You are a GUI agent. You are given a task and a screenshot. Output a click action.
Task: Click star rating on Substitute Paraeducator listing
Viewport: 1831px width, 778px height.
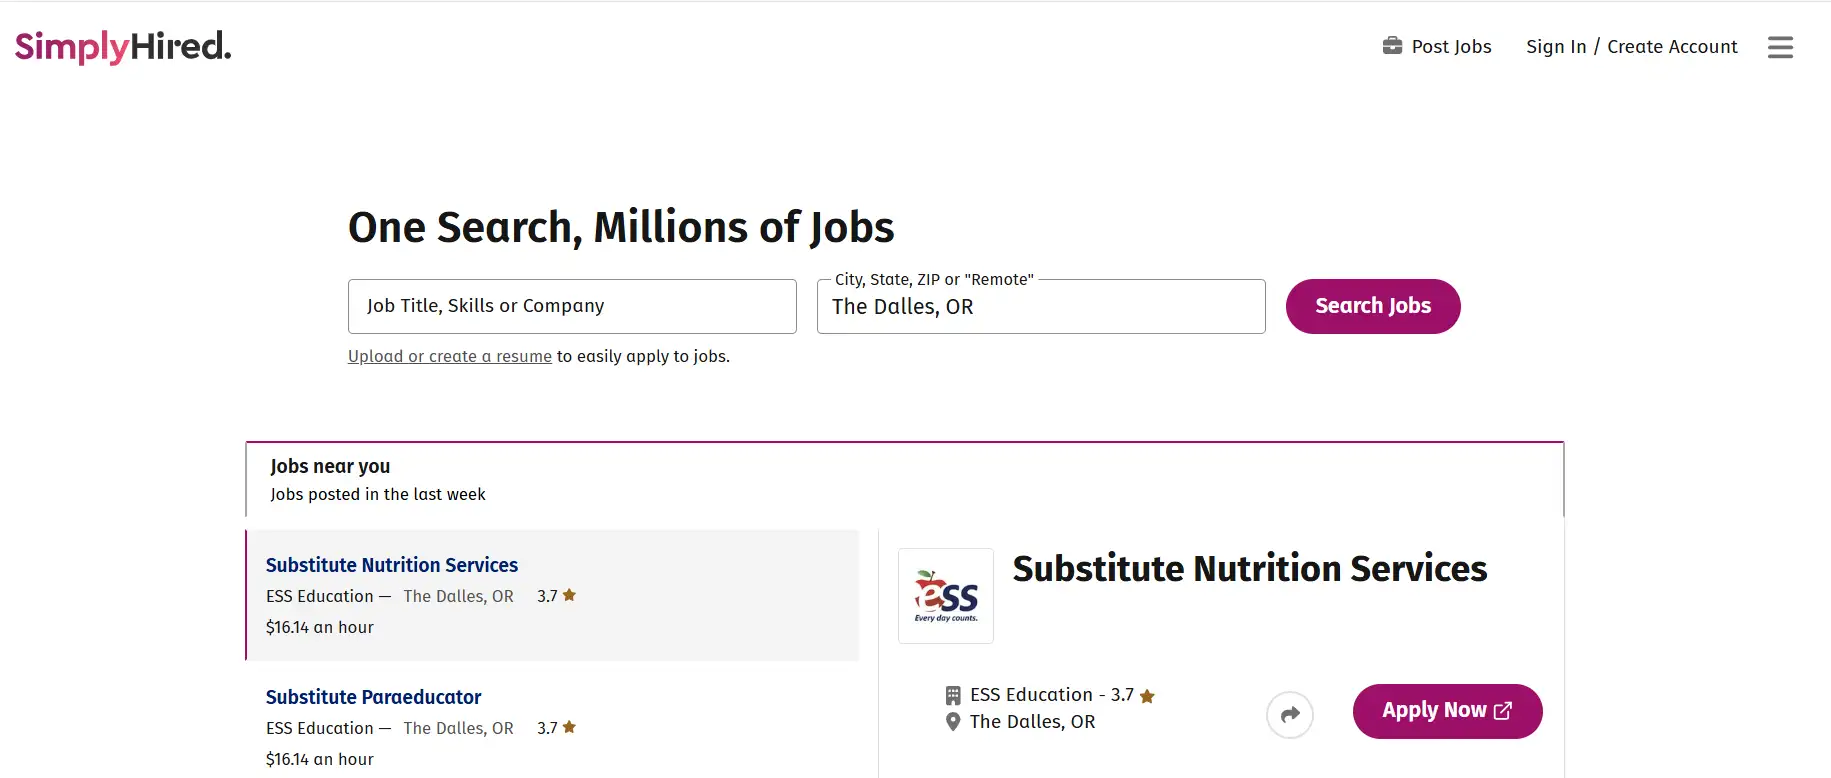[557, 728]
